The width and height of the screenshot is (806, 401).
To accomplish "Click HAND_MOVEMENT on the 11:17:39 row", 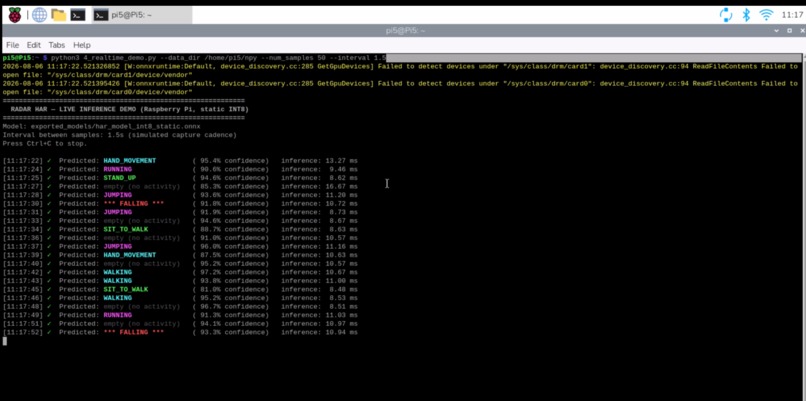I will point(130,255).
